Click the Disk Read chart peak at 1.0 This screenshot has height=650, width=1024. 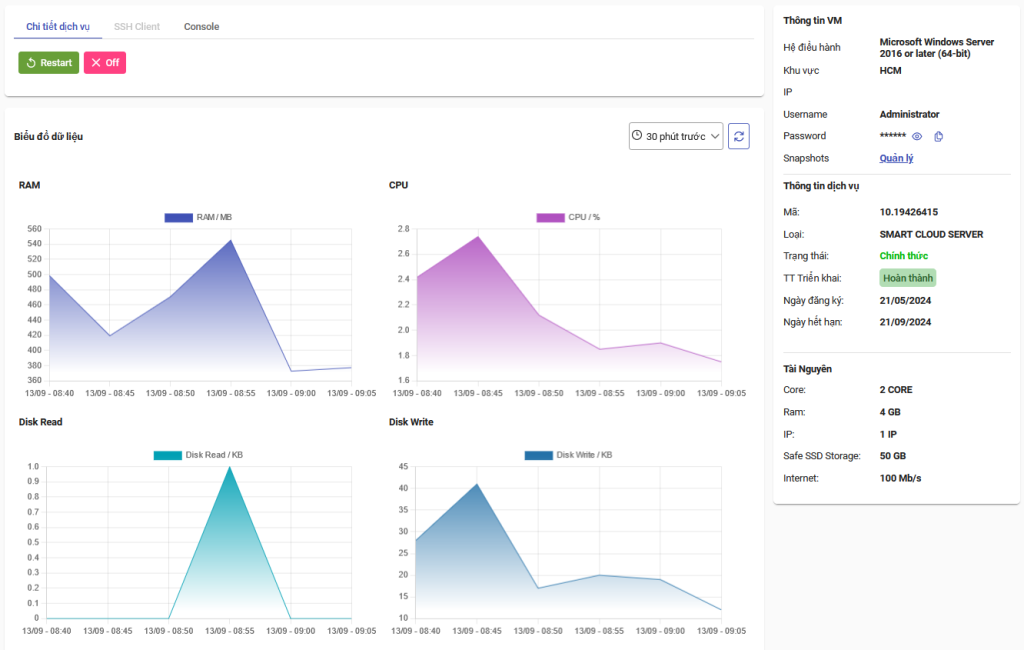tap(229, 467)
